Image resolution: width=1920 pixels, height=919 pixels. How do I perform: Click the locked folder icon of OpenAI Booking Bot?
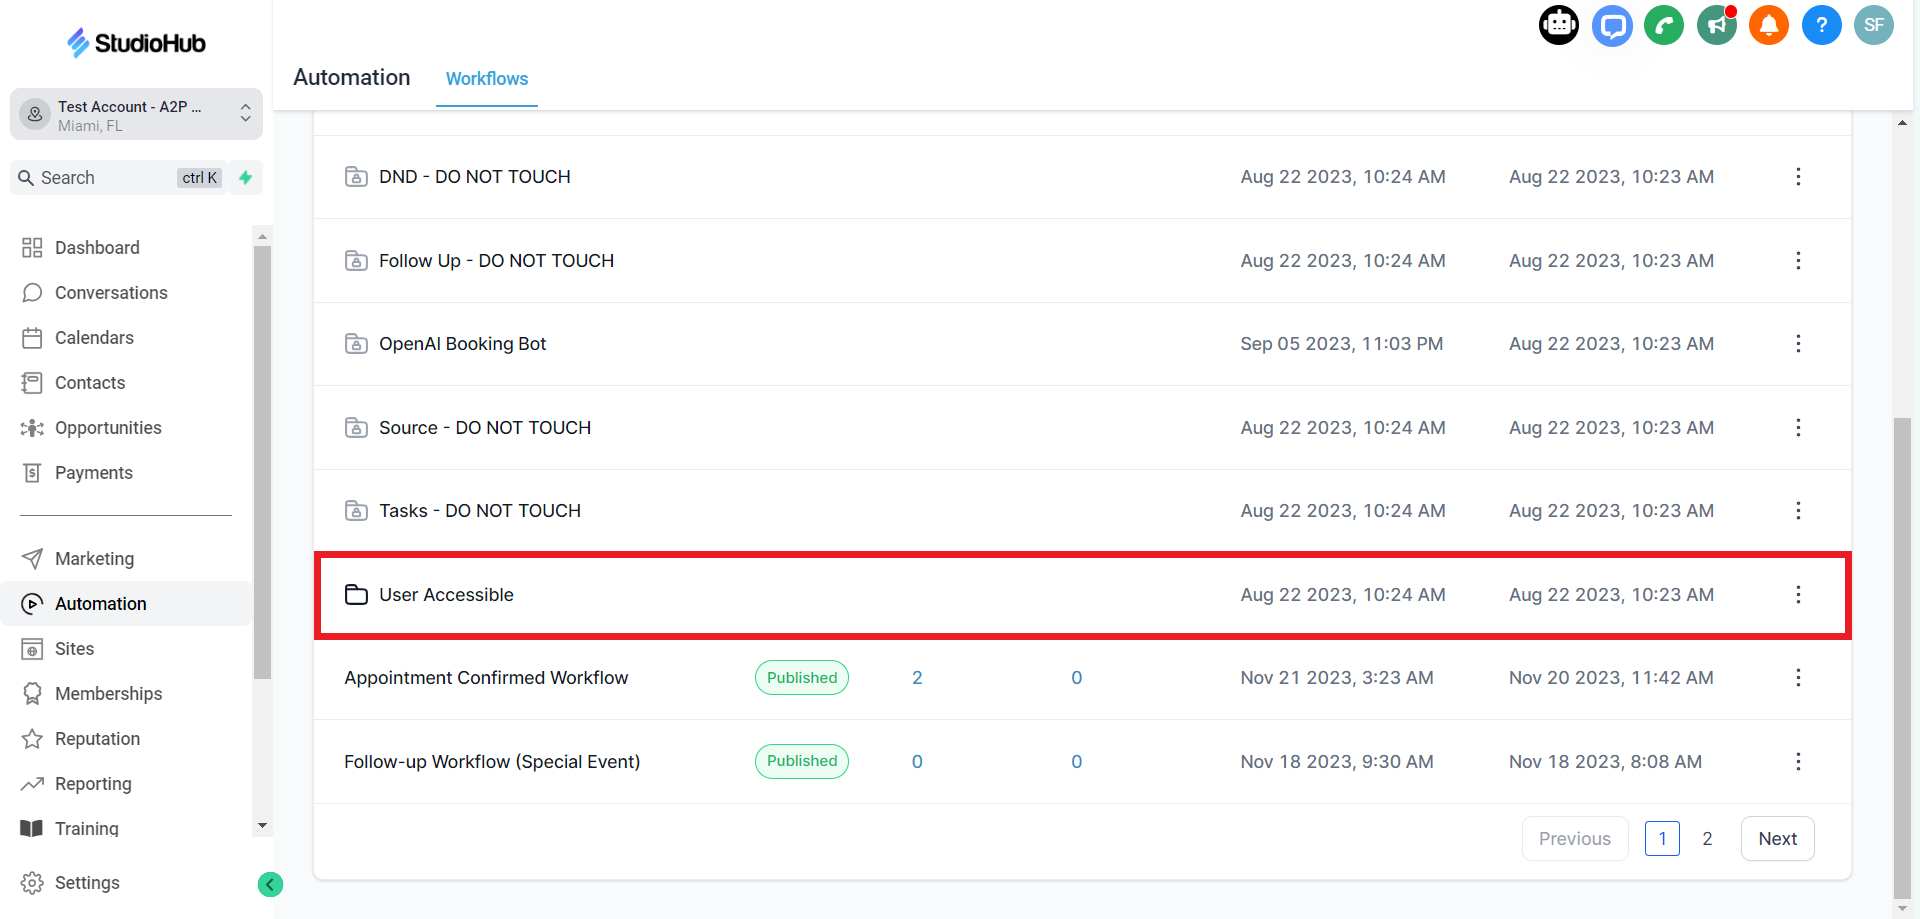(x=356, y=344)
